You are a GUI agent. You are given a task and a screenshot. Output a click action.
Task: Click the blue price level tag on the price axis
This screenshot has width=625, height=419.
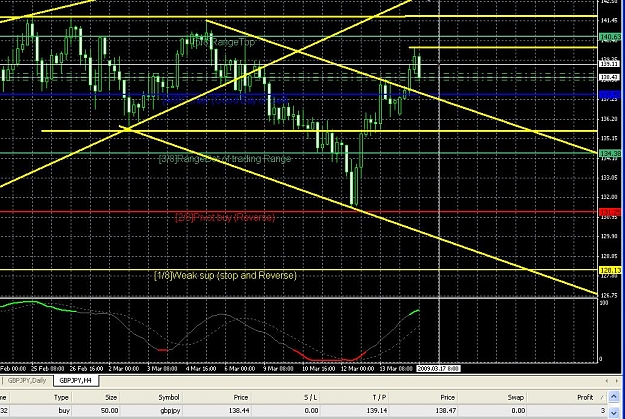coord(610,94)
